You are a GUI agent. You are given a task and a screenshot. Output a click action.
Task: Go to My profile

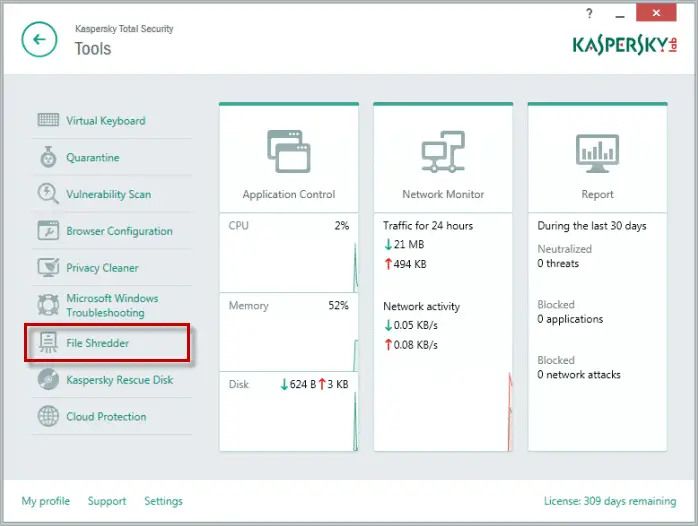point(45,501)
